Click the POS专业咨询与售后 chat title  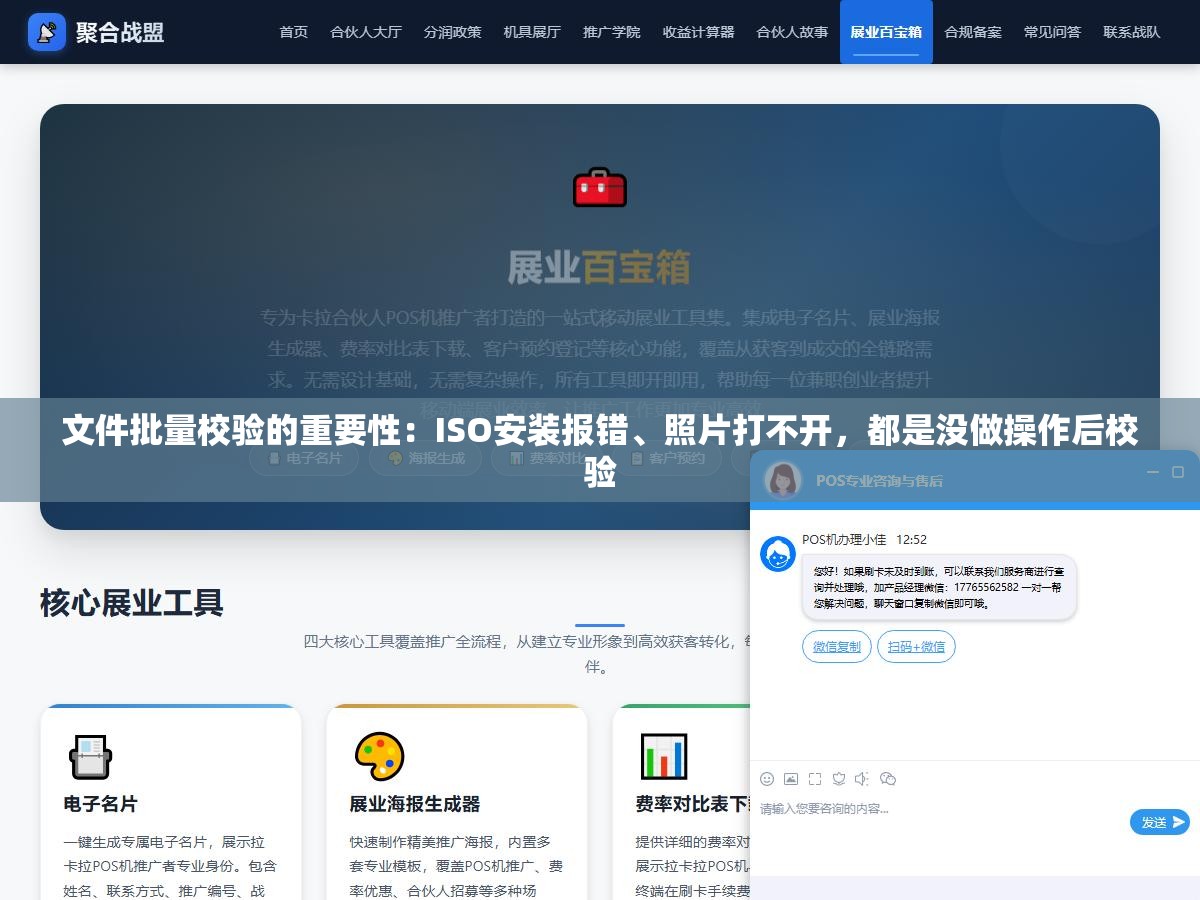[x=879, y=480]
